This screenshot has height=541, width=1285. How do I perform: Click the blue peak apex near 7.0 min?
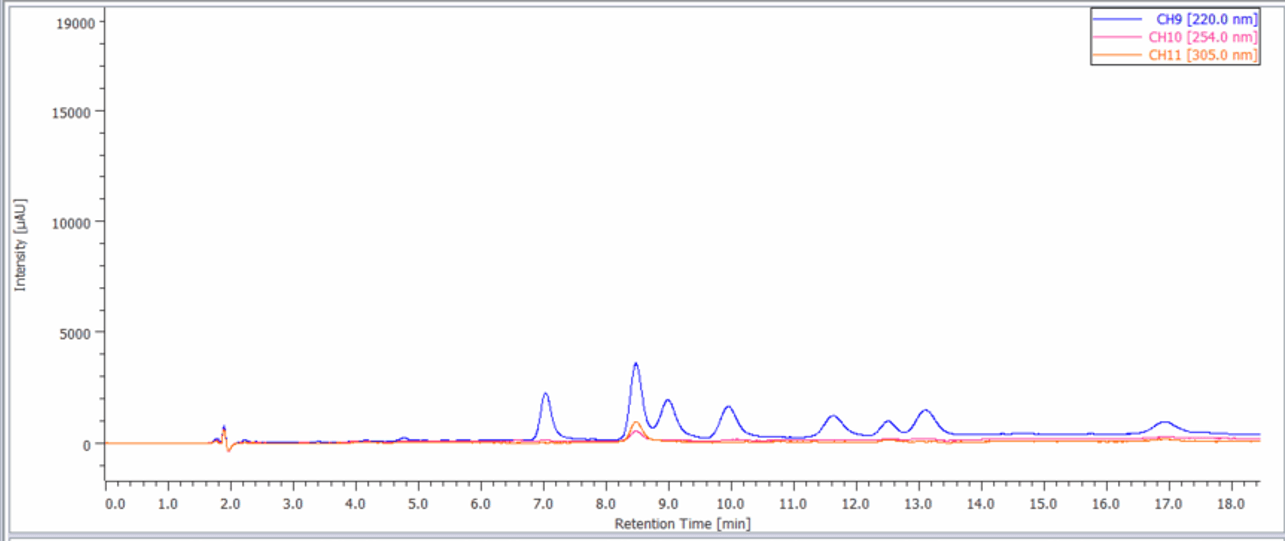(x=545, y=394)
